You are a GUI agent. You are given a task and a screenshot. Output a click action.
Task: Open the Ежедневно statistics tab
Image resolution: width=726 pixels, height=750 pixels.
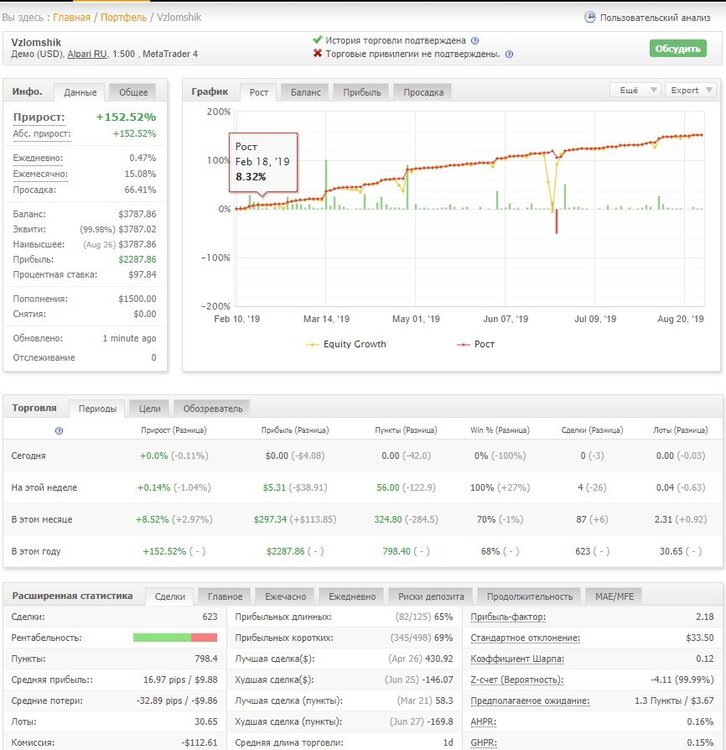tap(352, 596)
